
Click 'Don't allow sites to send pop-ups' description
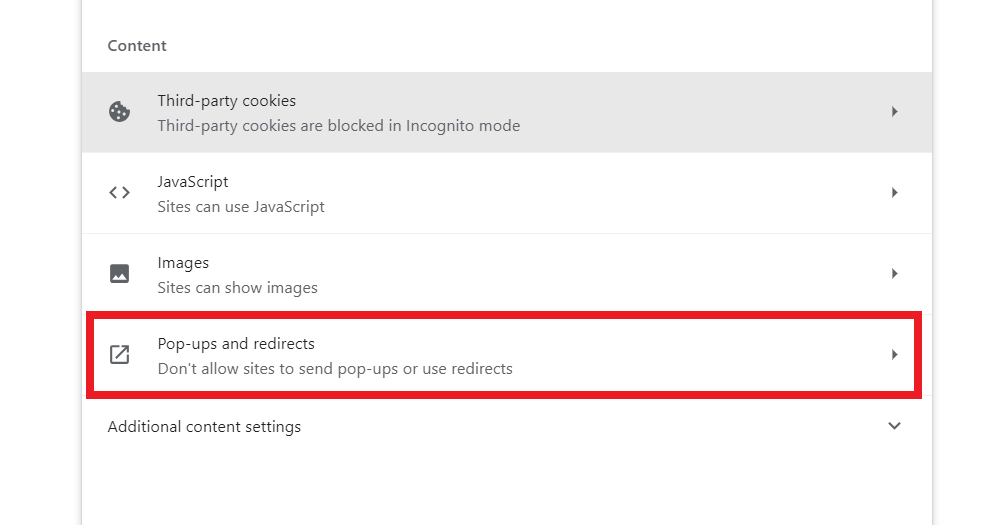[x=335, y=369]
